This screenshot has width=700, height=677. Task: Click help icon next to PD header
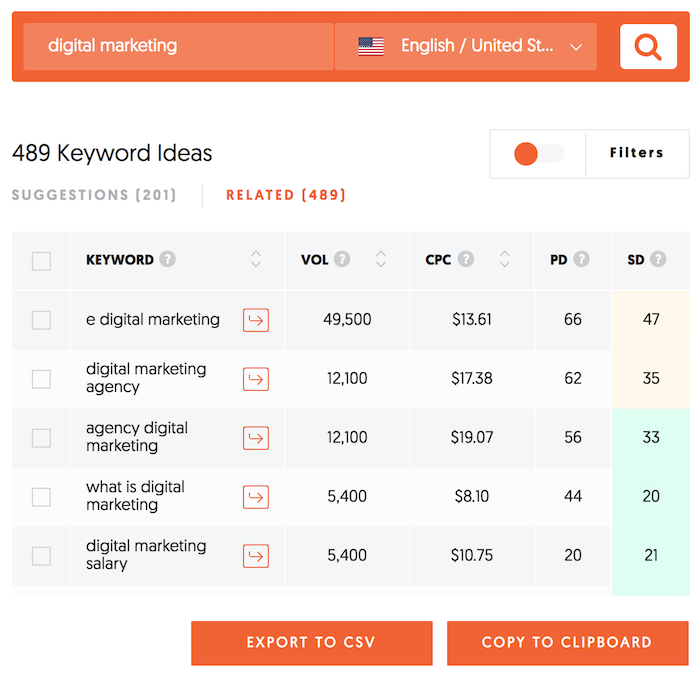(581, 260)
